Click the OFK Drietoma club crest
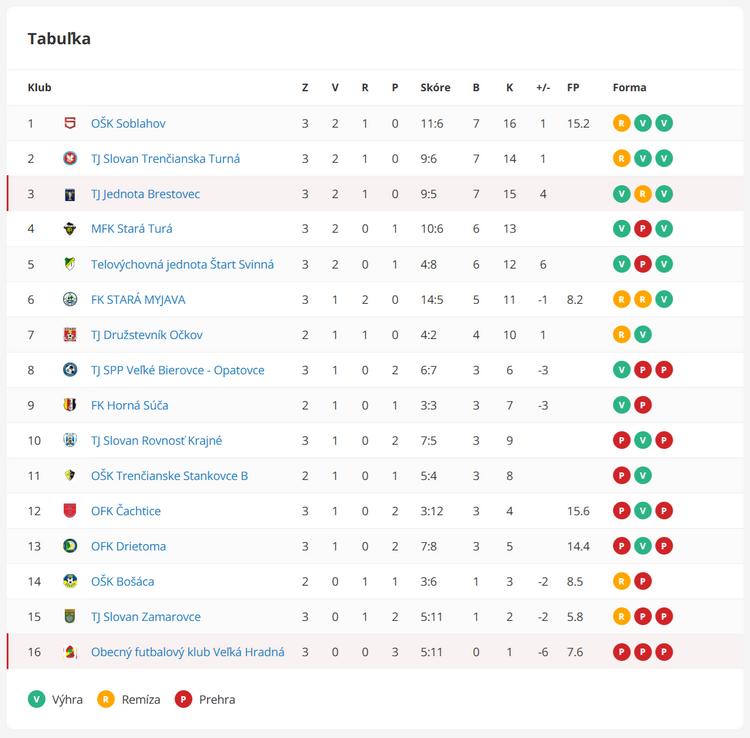 (70, 546)
